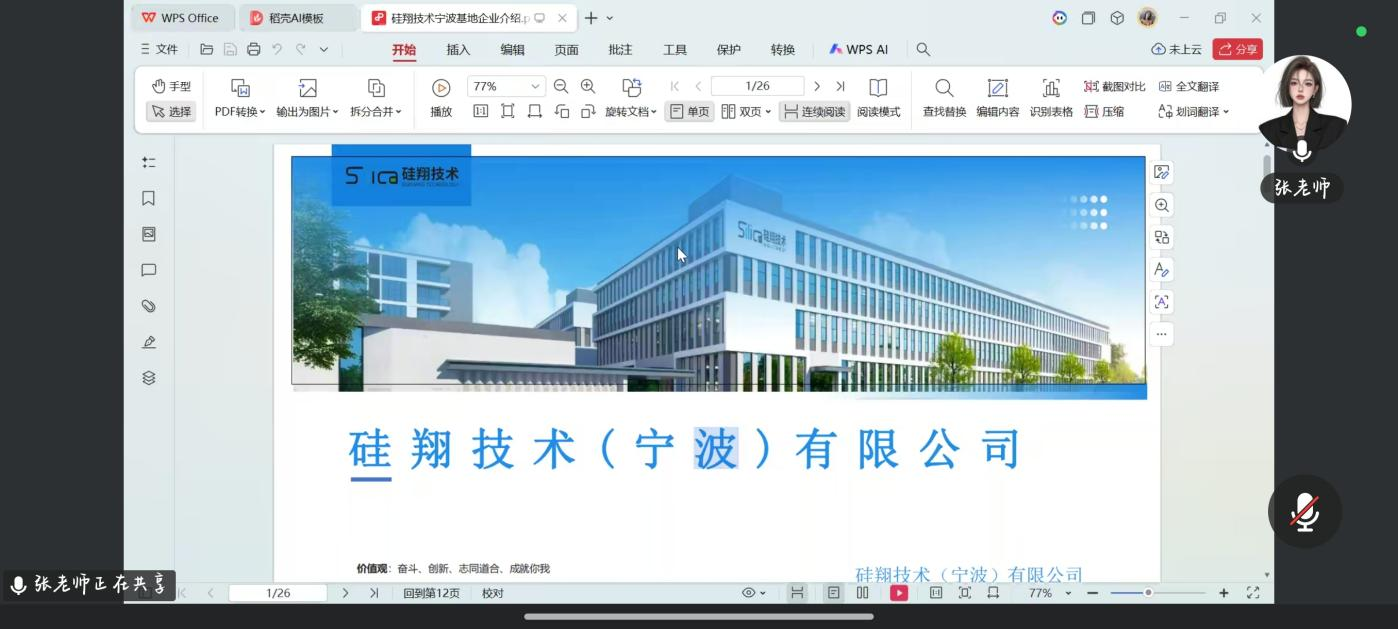Toggle 连续阅读 continuous reading
1398x629 pixels.
[814, 112]
